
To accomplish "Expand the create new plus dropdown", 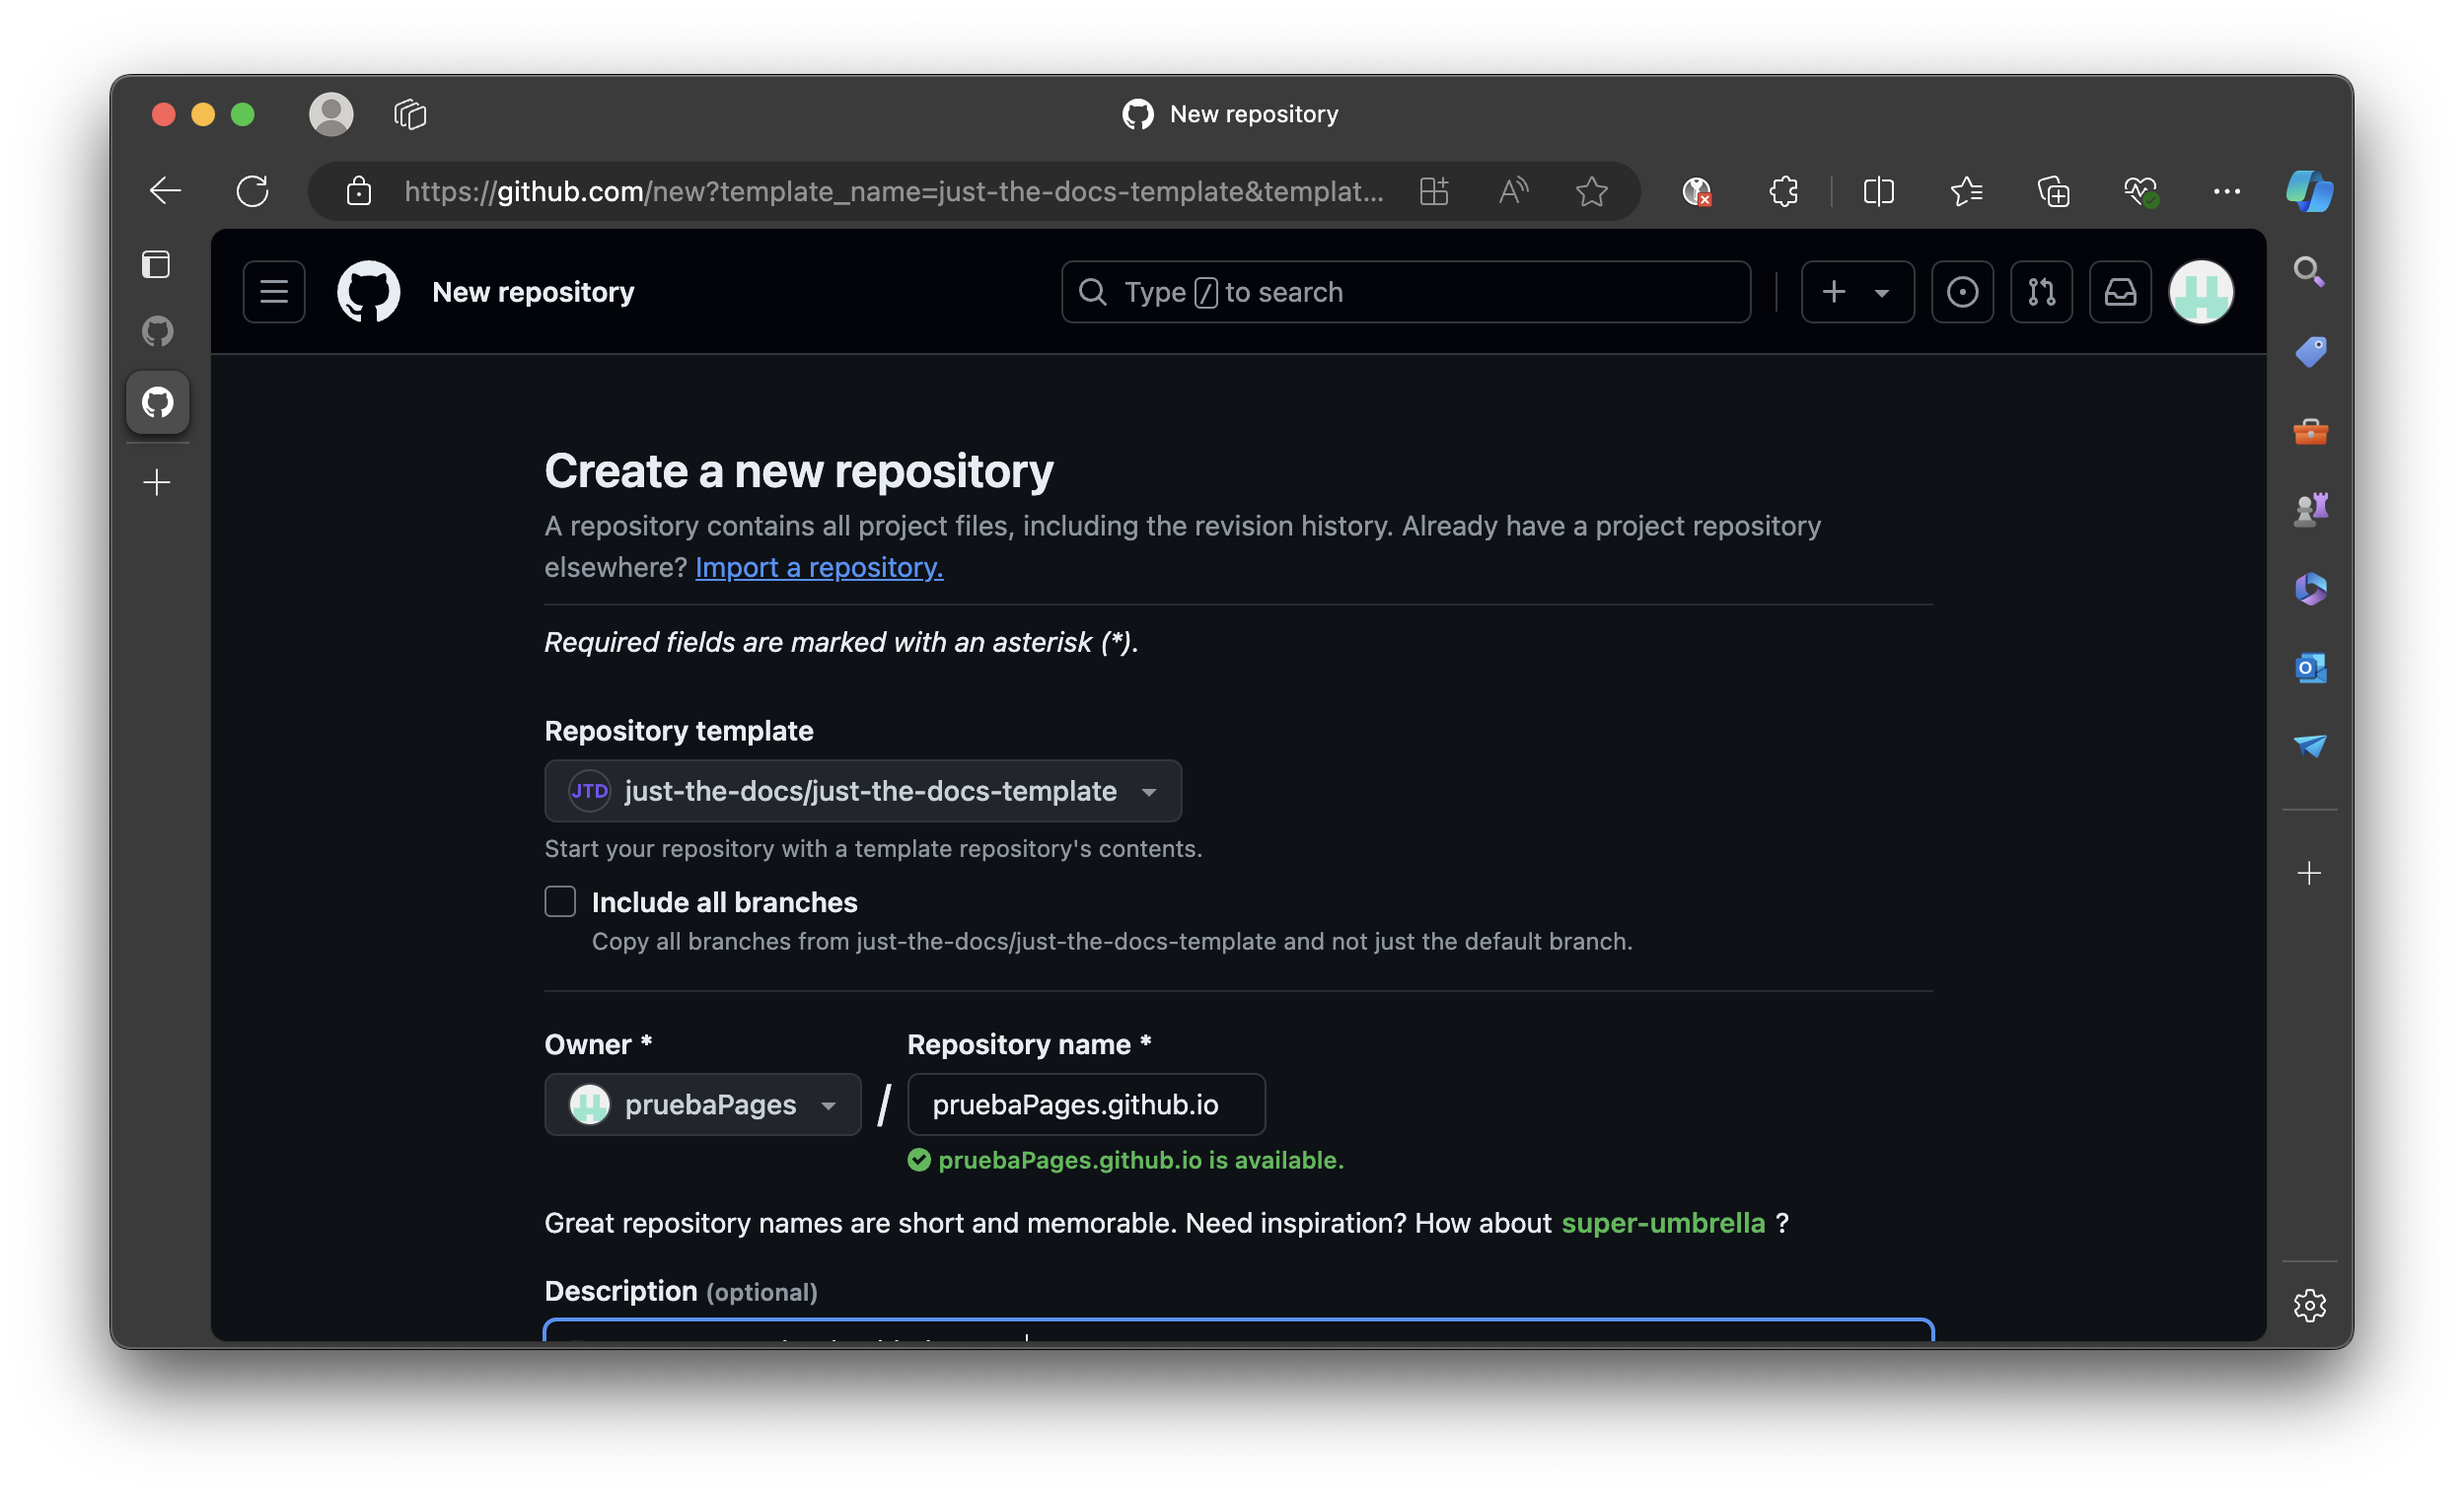I will tap(1857, 292).
